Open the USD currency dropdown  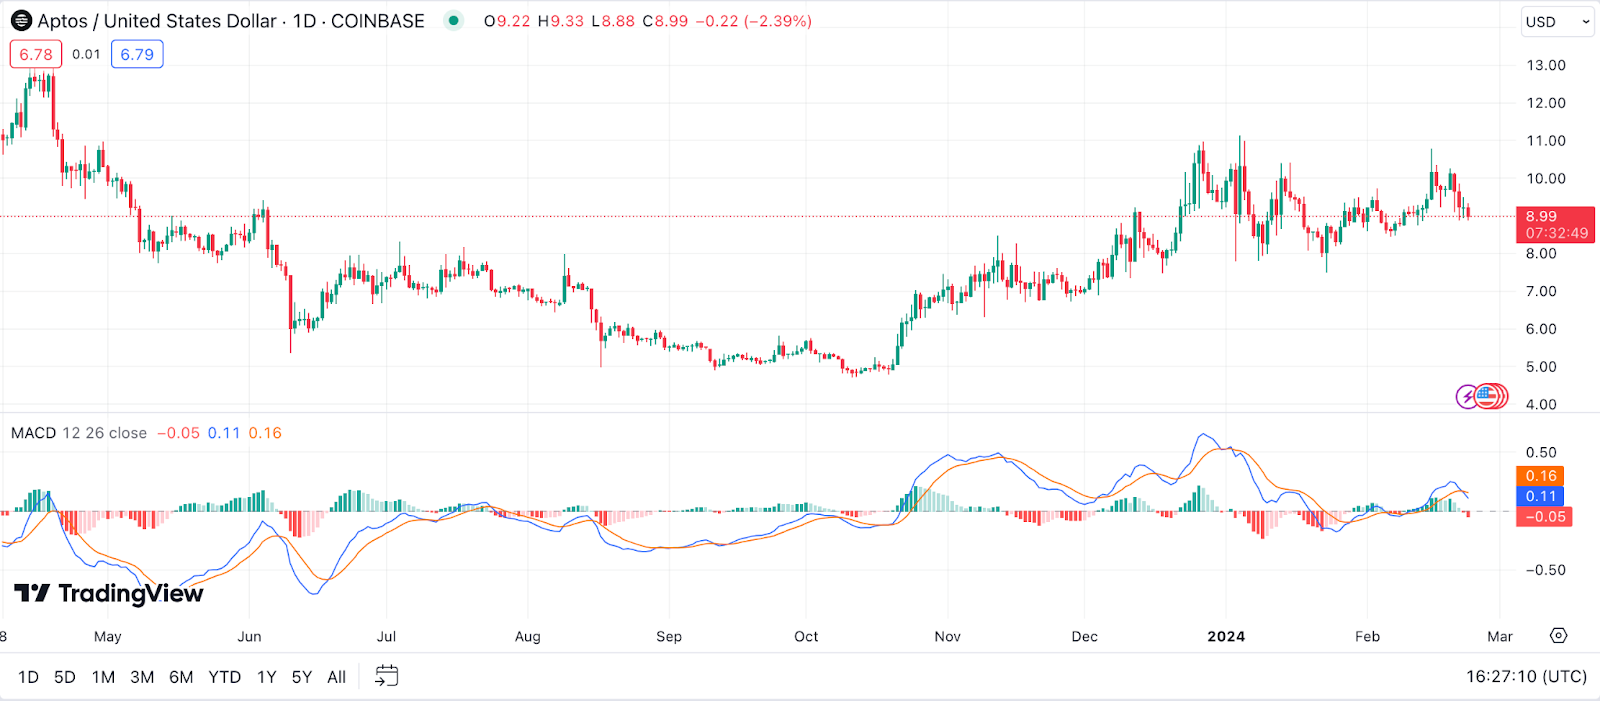click(x=1557, y=22)
